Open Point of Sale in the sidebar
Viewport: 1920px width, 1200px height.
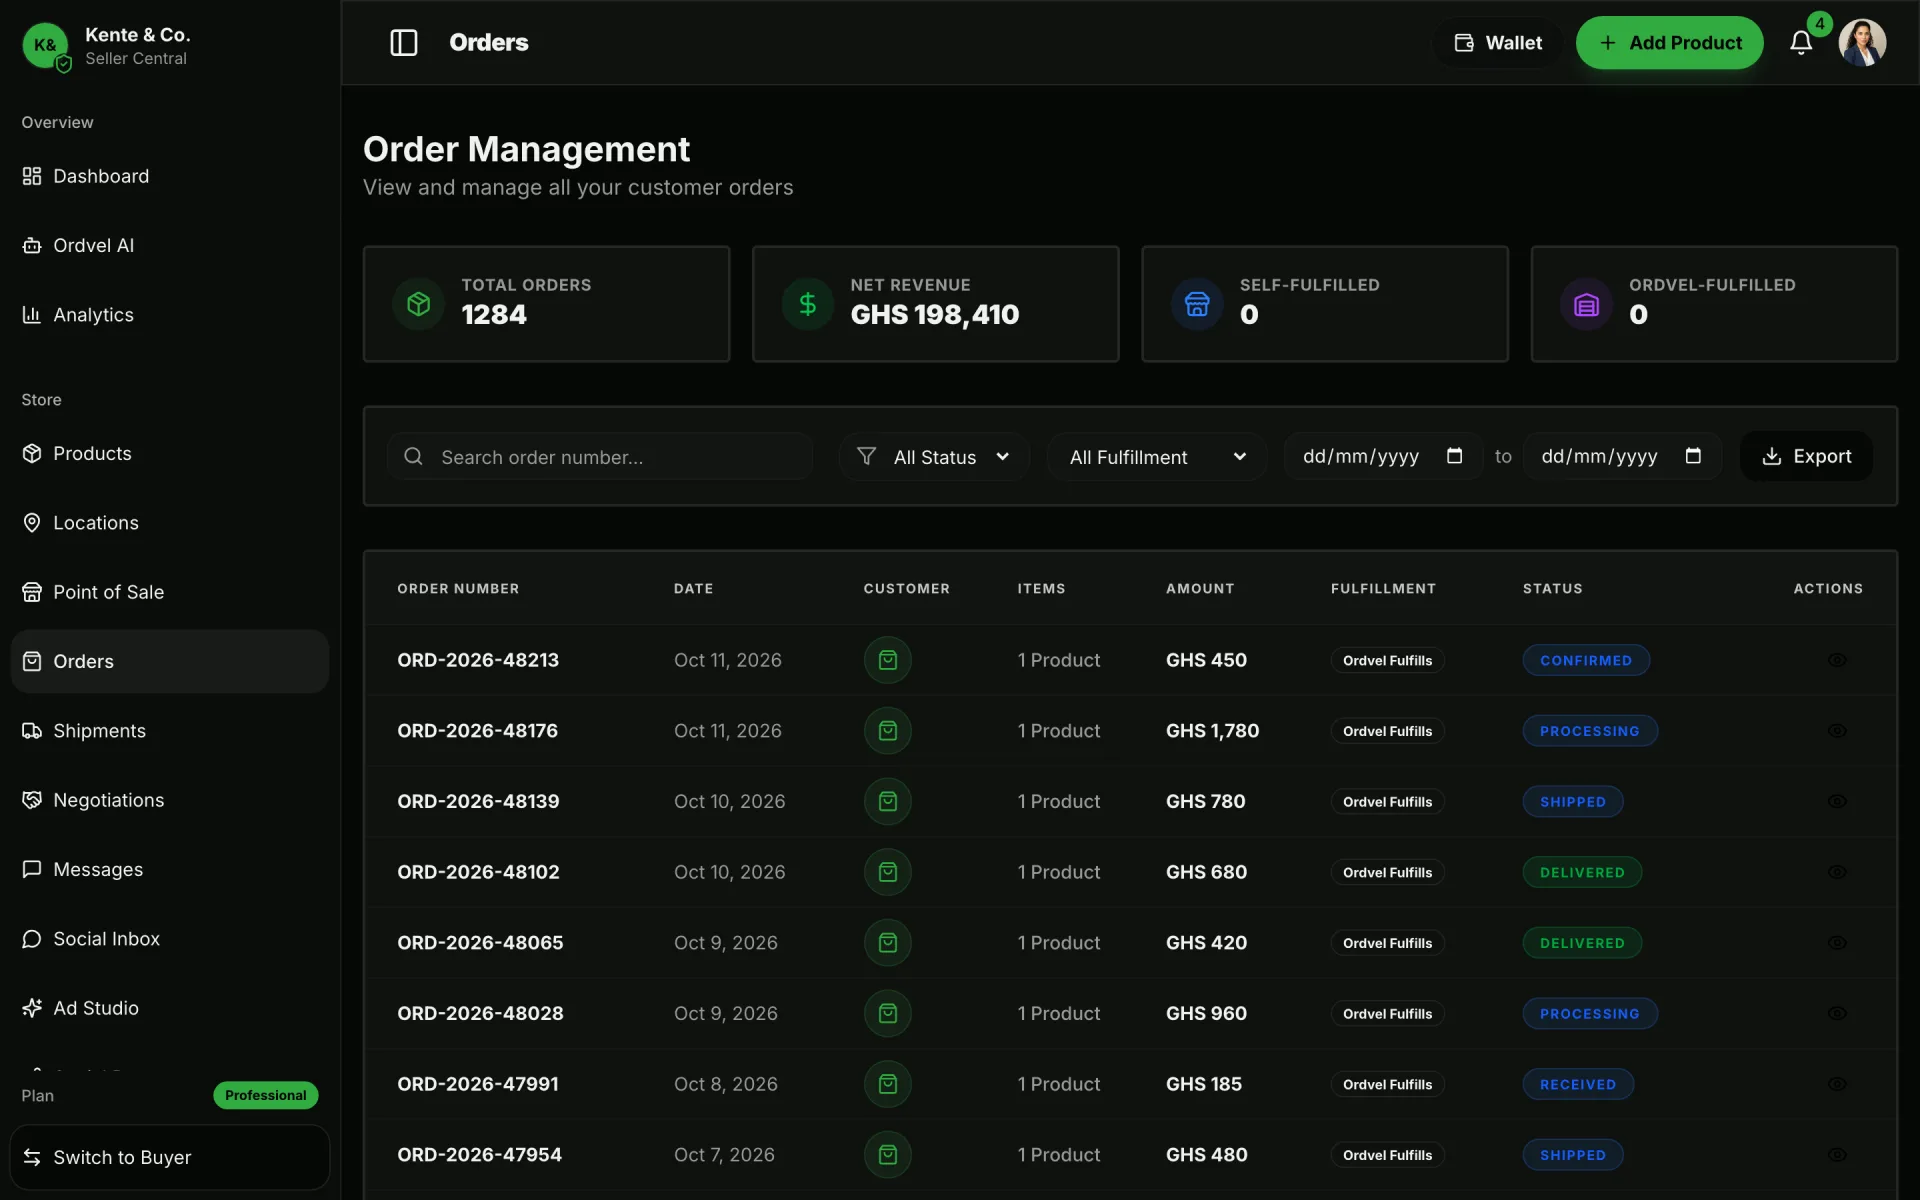170,592
